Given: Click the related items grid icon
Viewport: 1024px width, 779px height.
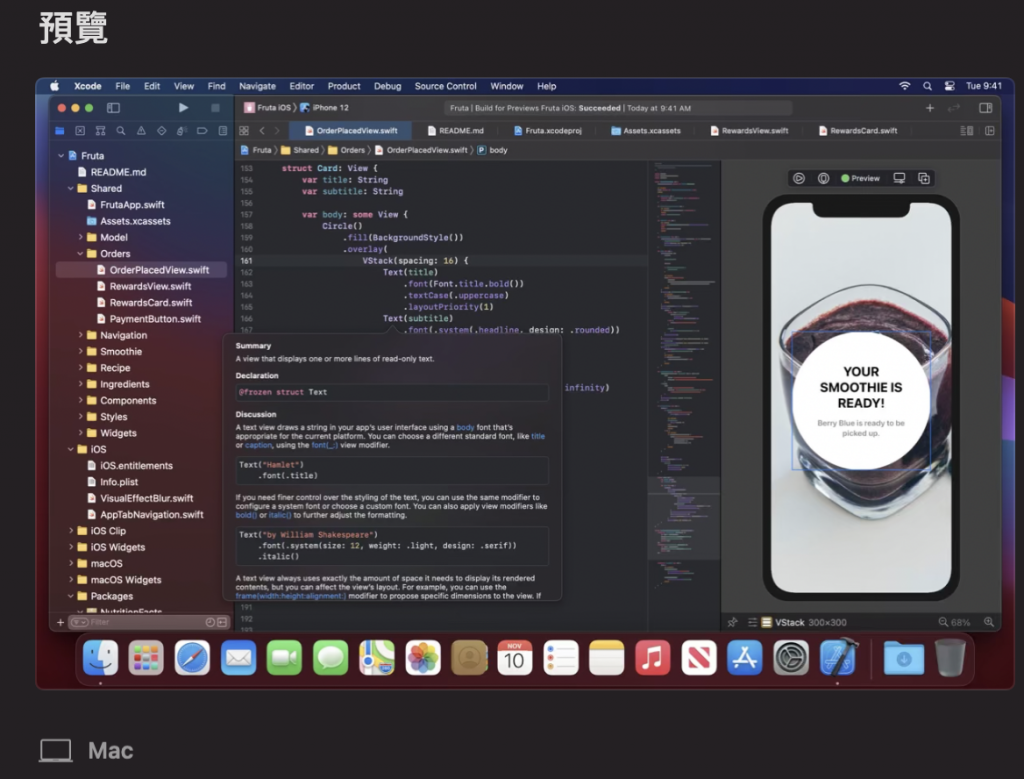Looking at the screenshot, I should pyautogui.click(x=244, y=131).
